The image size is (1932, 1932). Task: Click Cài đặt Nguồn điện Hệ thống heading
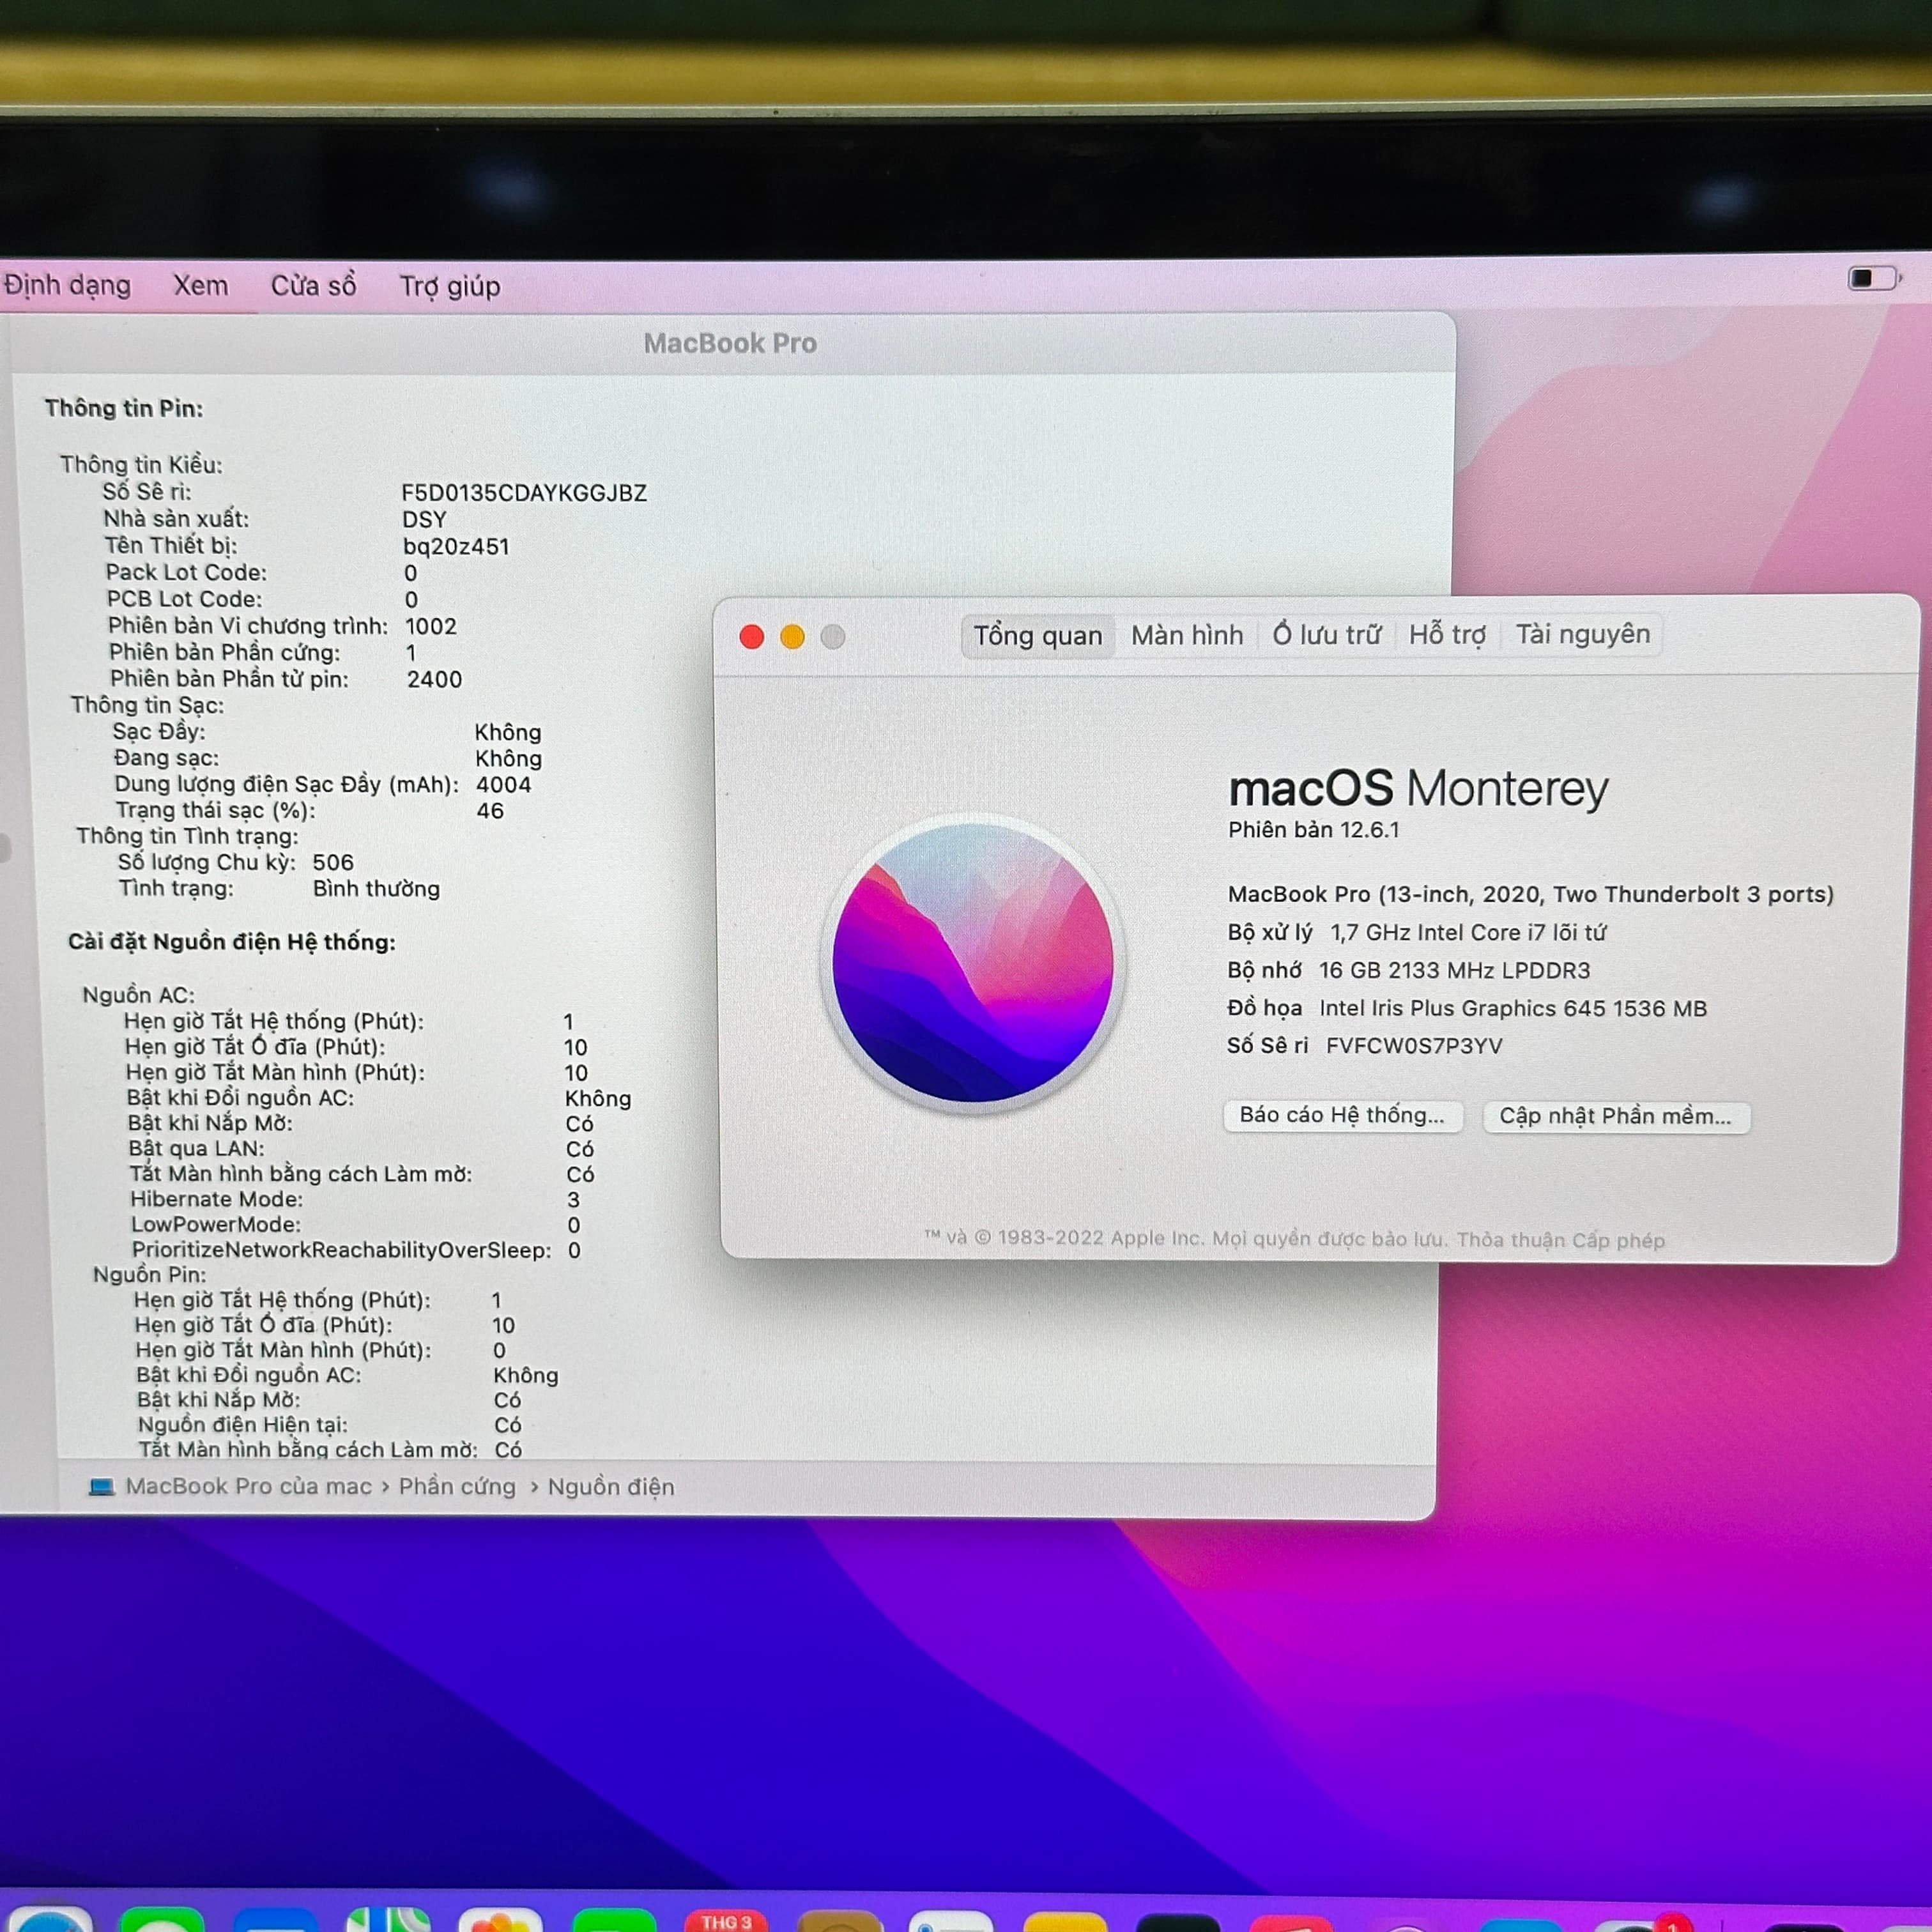click(x=232, y=942)
